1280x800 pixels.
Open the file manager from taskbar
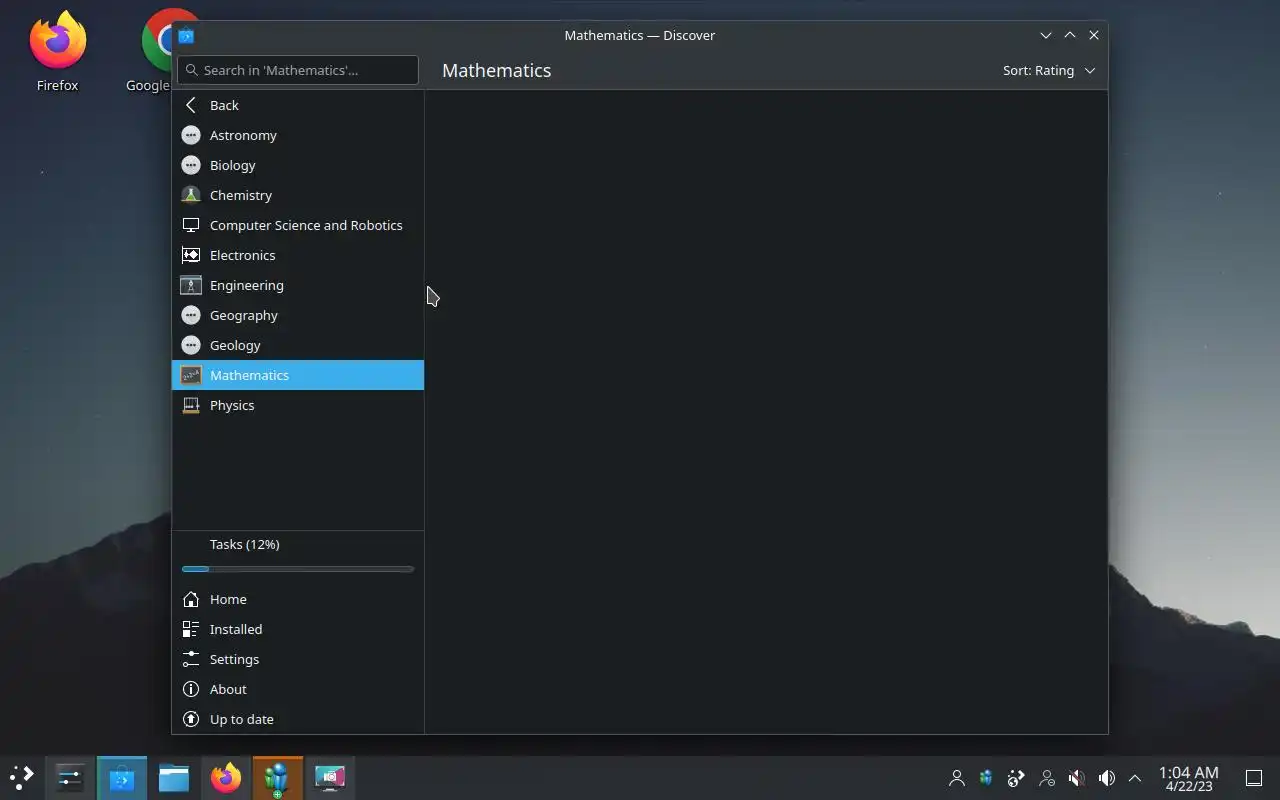[x=174, y=777]
